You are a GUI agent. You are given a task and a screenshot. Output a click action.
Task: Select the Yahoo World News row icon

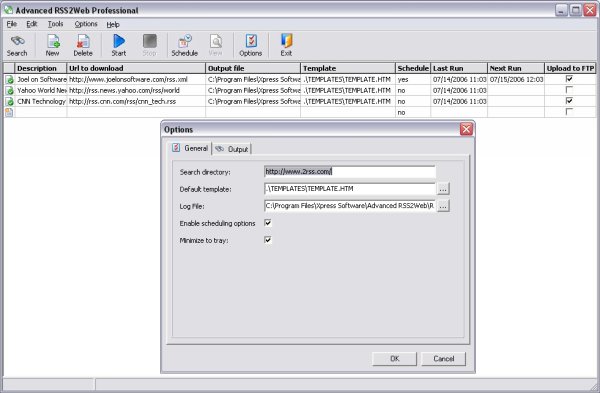point(9,91)
